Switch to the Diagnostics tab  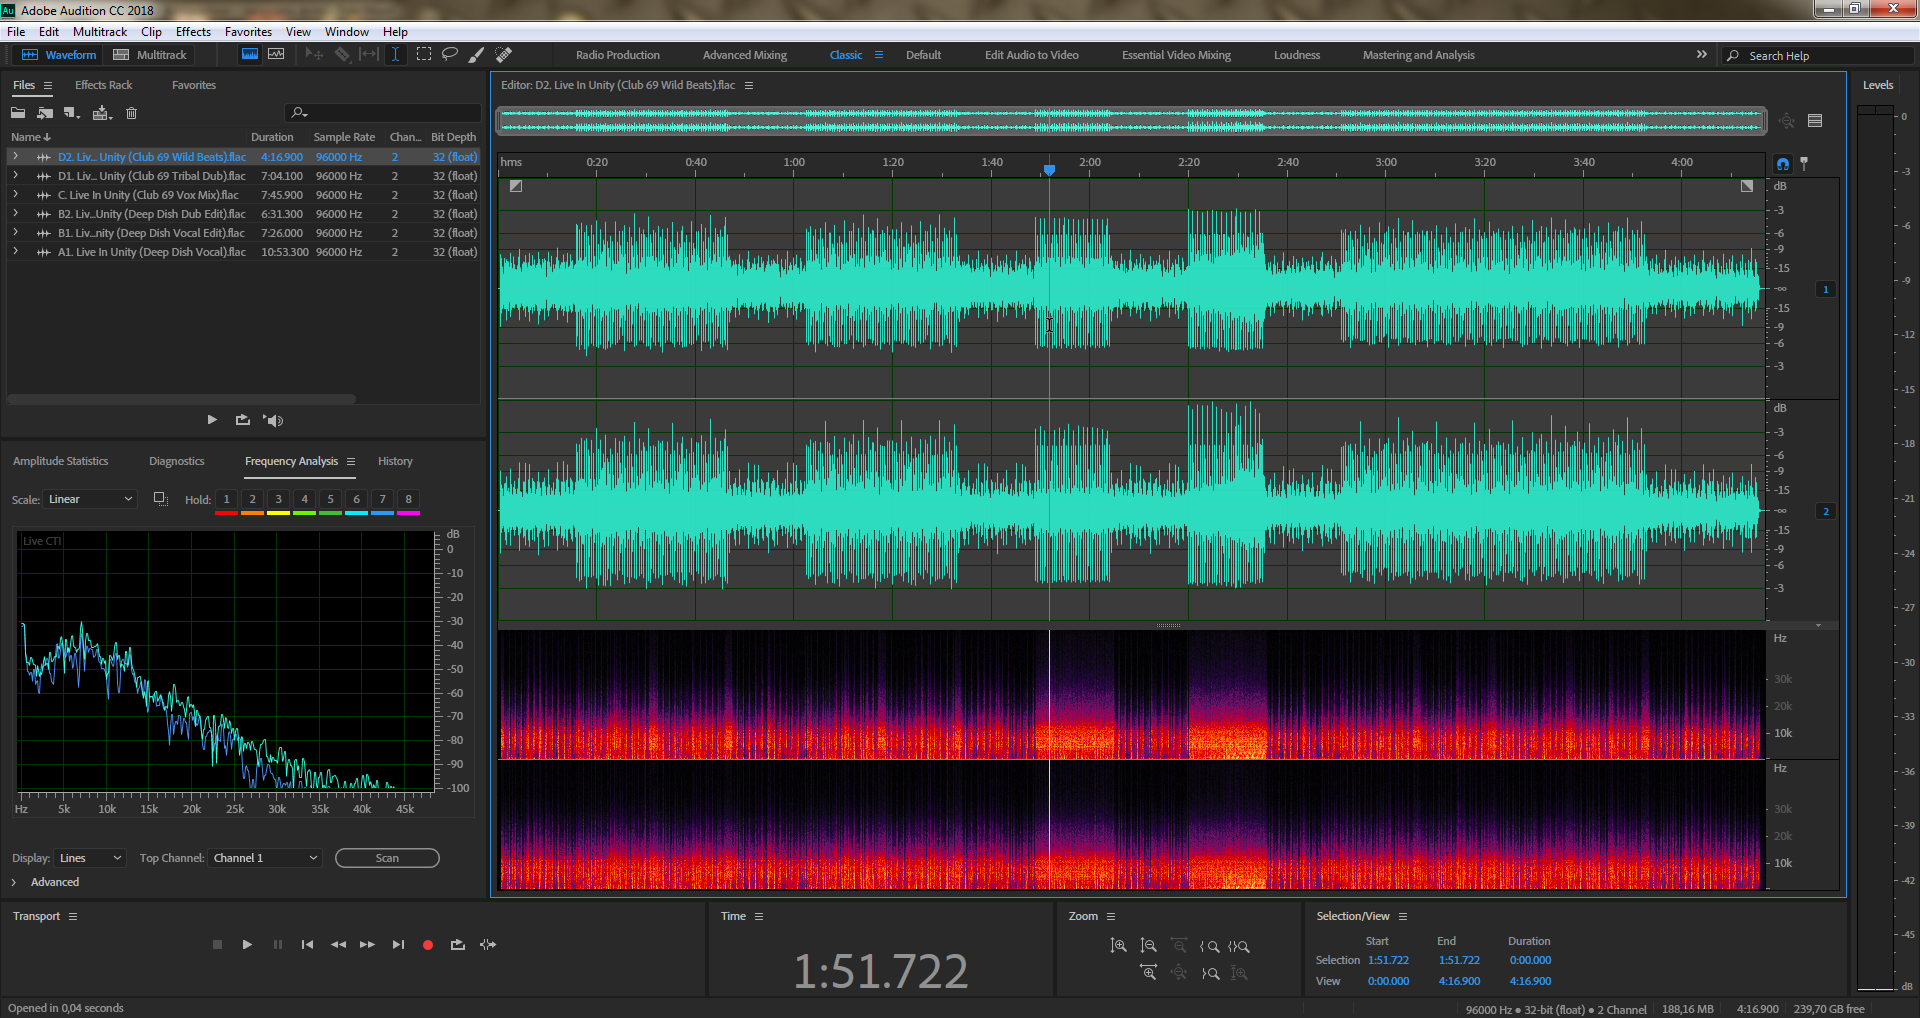pyautogui.click(x=176, y=461)
